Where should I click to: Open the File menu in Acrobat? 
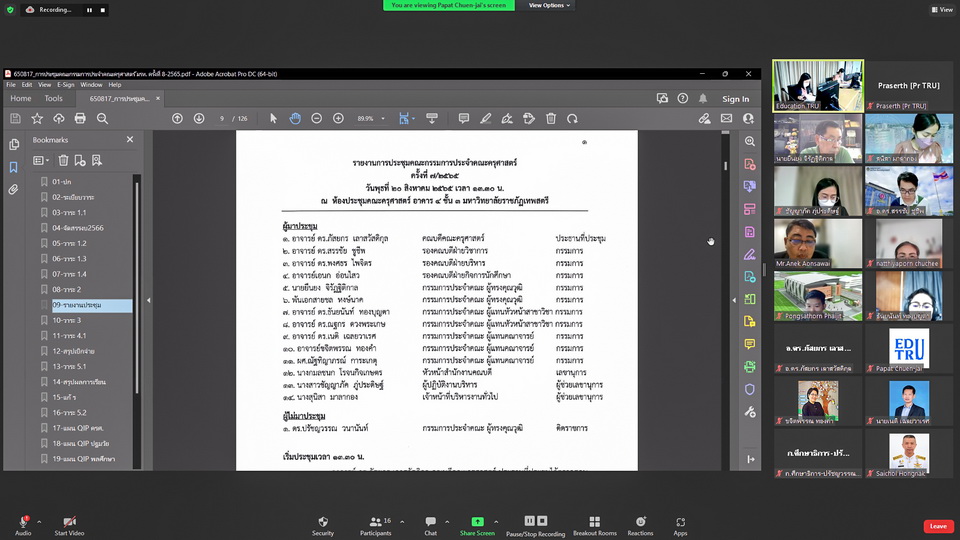pos(11,85)
